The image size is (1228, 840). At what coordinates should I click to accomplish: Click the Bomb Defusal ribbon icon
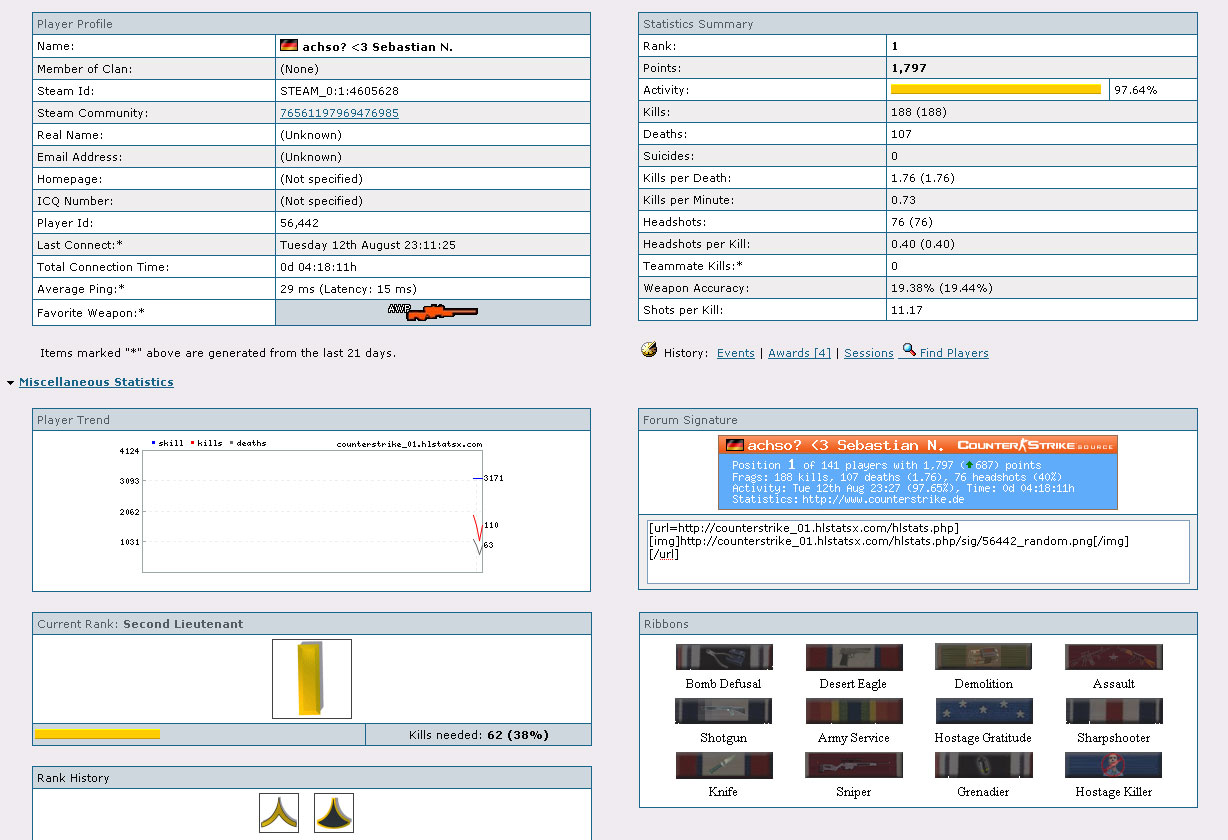723,657
